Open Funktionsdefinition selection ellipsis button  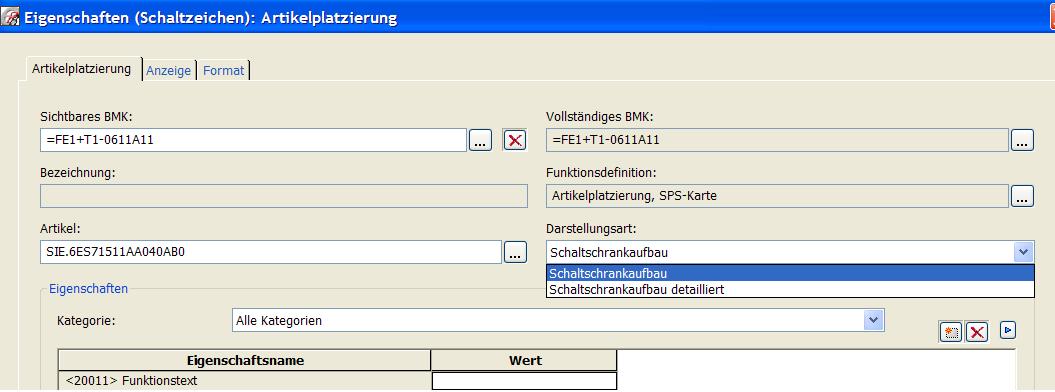1022,196
